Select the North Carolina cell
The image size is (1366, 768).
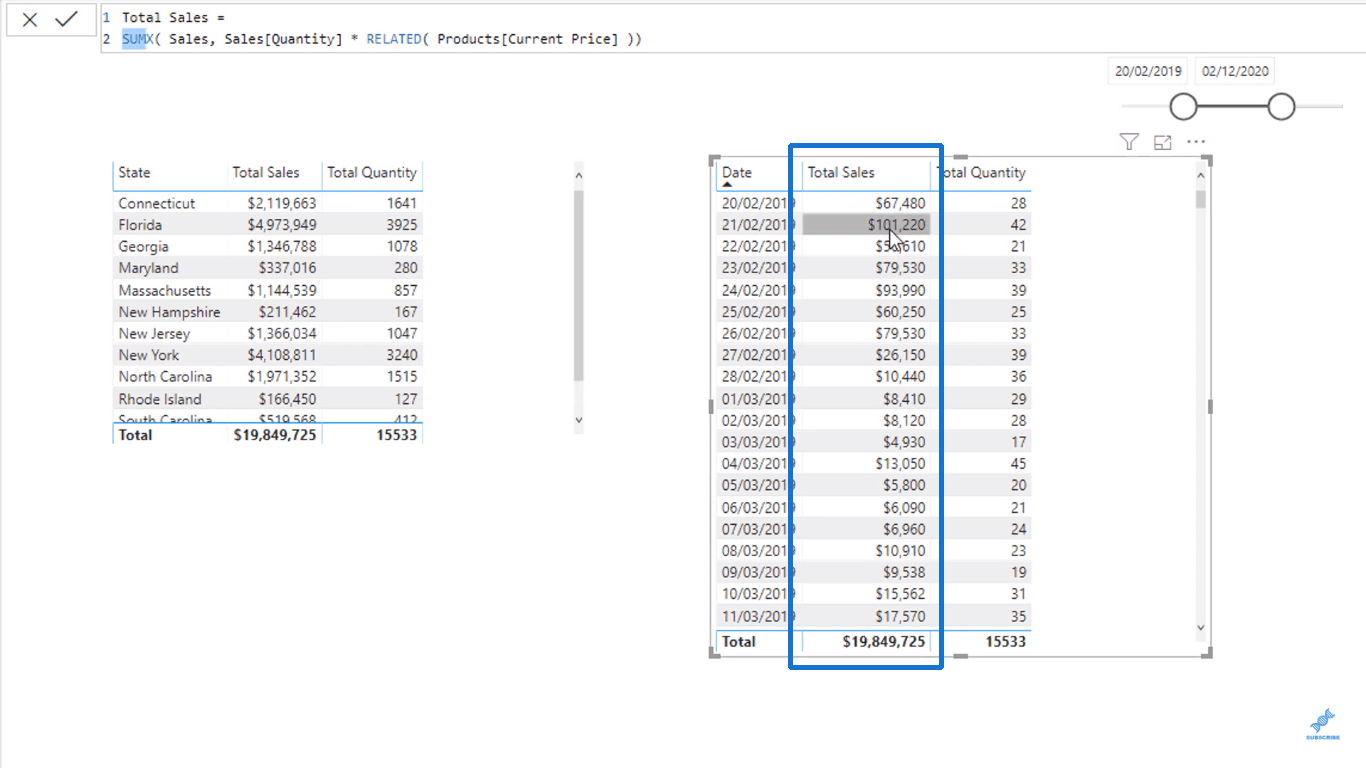pos(165,377)
